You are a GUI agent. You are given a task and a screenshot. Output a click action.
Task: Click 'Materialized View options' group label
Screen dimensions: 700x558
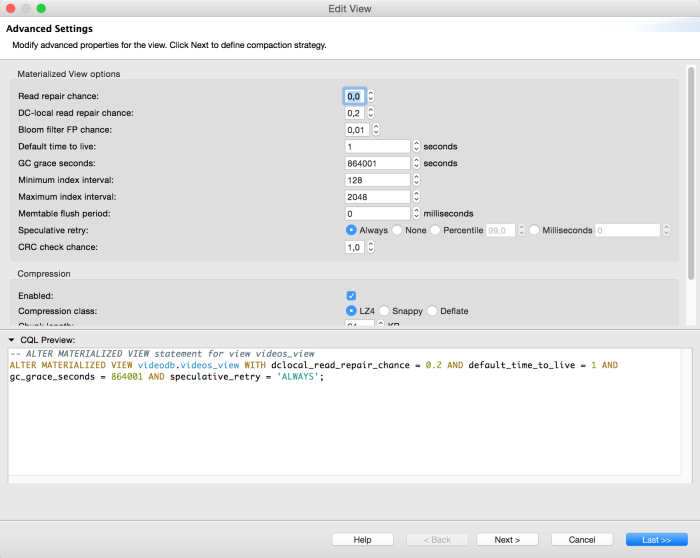(x=69, y=74)
